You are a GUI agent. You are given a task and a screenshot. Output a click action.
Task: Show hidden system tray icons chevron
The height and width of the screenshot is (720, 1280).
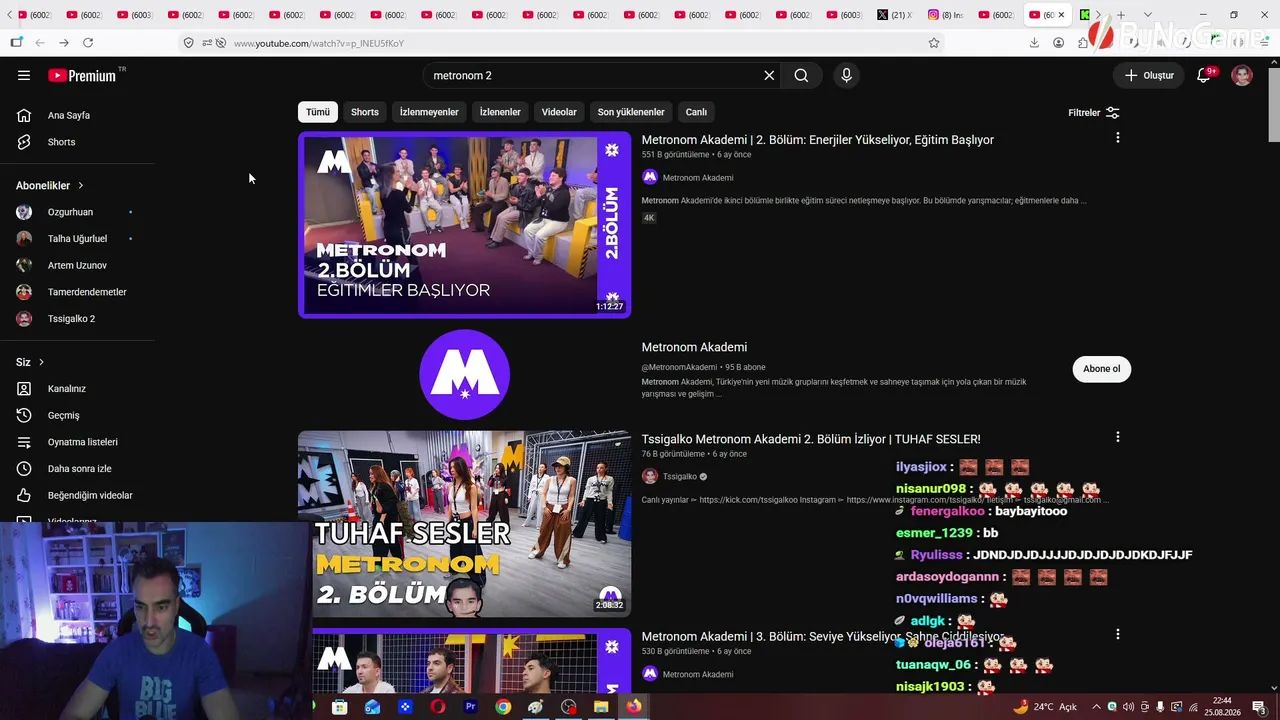(x=1096, y=707)
